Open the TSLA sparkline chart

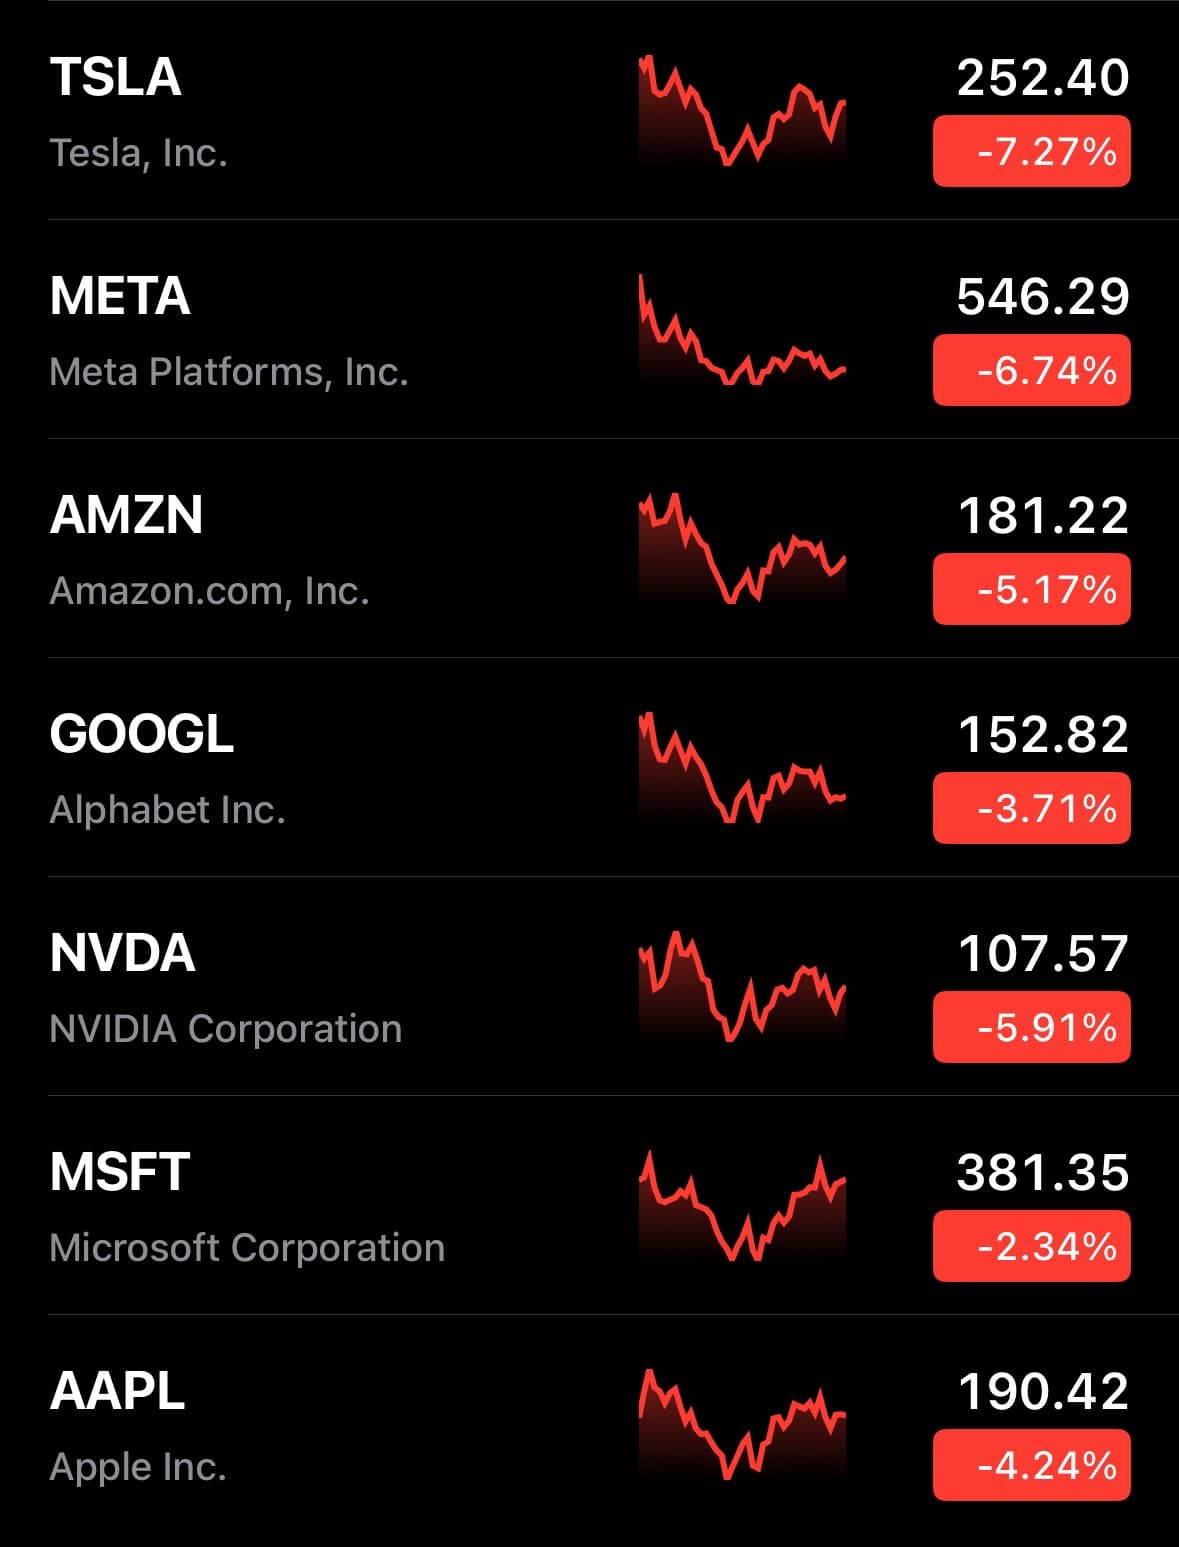pos(742,111)
